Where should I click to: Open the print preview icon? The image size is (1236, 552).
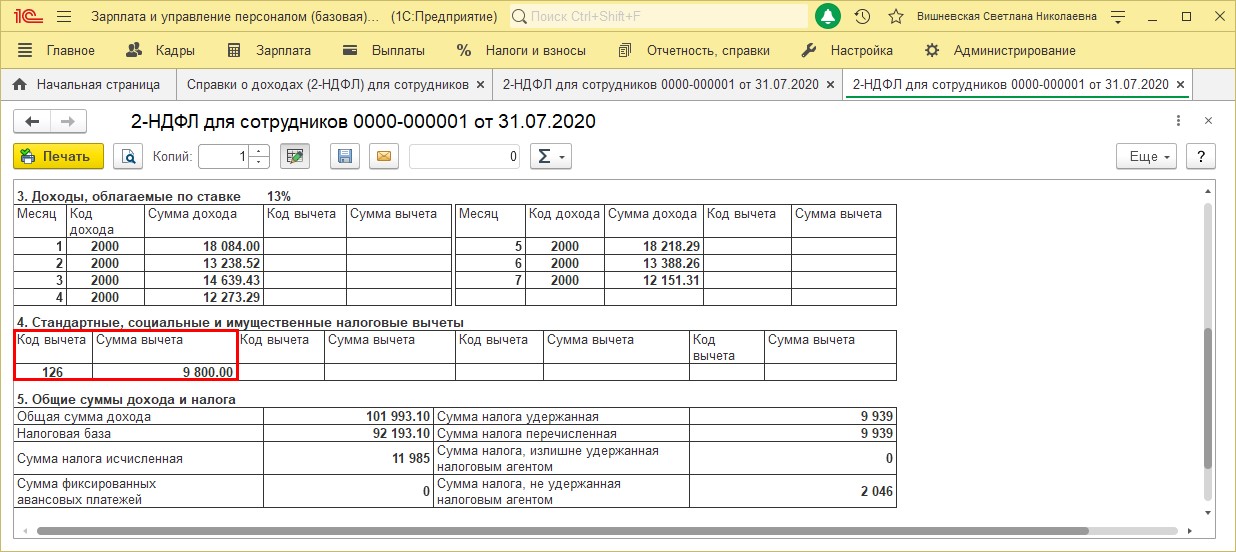[x=128, y=156]
